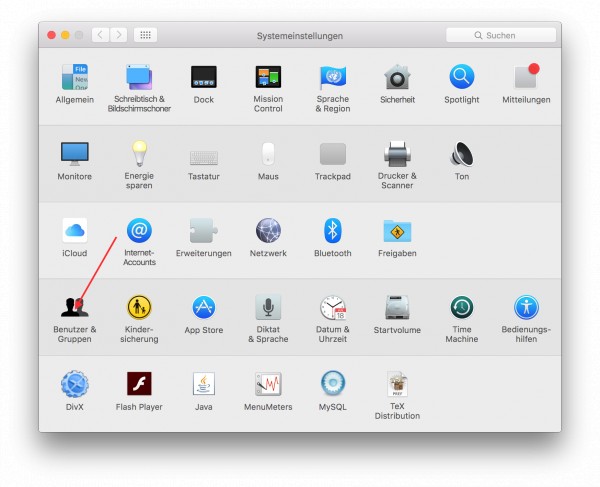Image resolution: width=600 pixels, height=487 pixels.
Task: Open TeX Distribution preferences
Action: [x=397, y=384]
